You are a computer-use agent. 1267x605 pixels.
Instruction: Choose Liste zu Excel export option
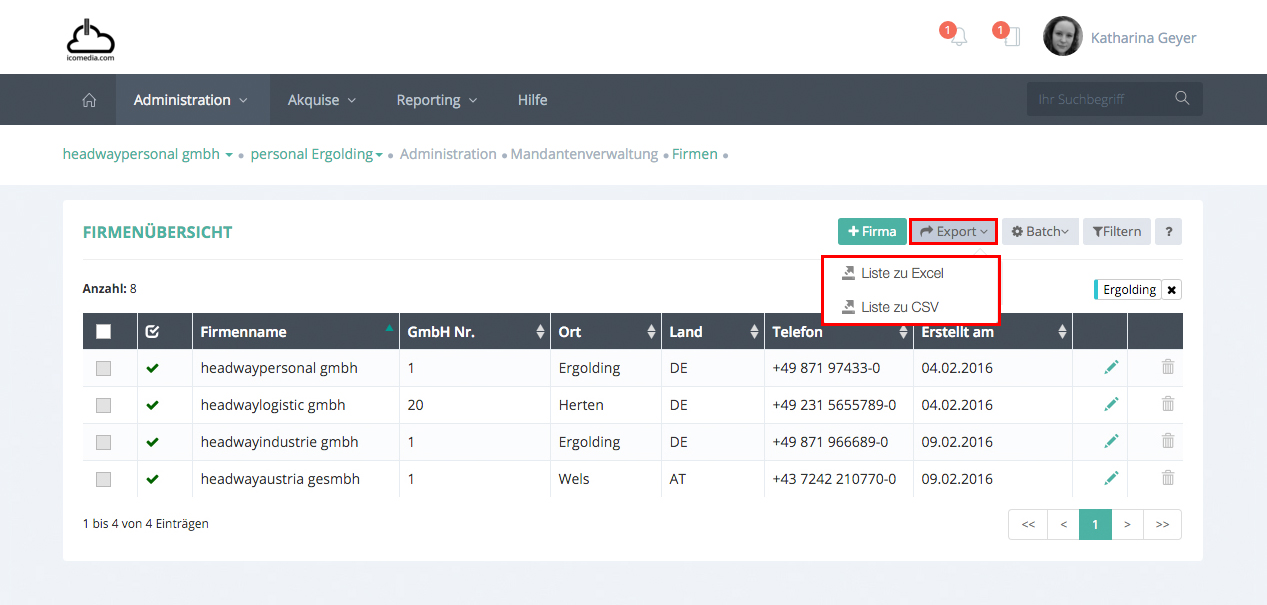click(x=901, y=273)
